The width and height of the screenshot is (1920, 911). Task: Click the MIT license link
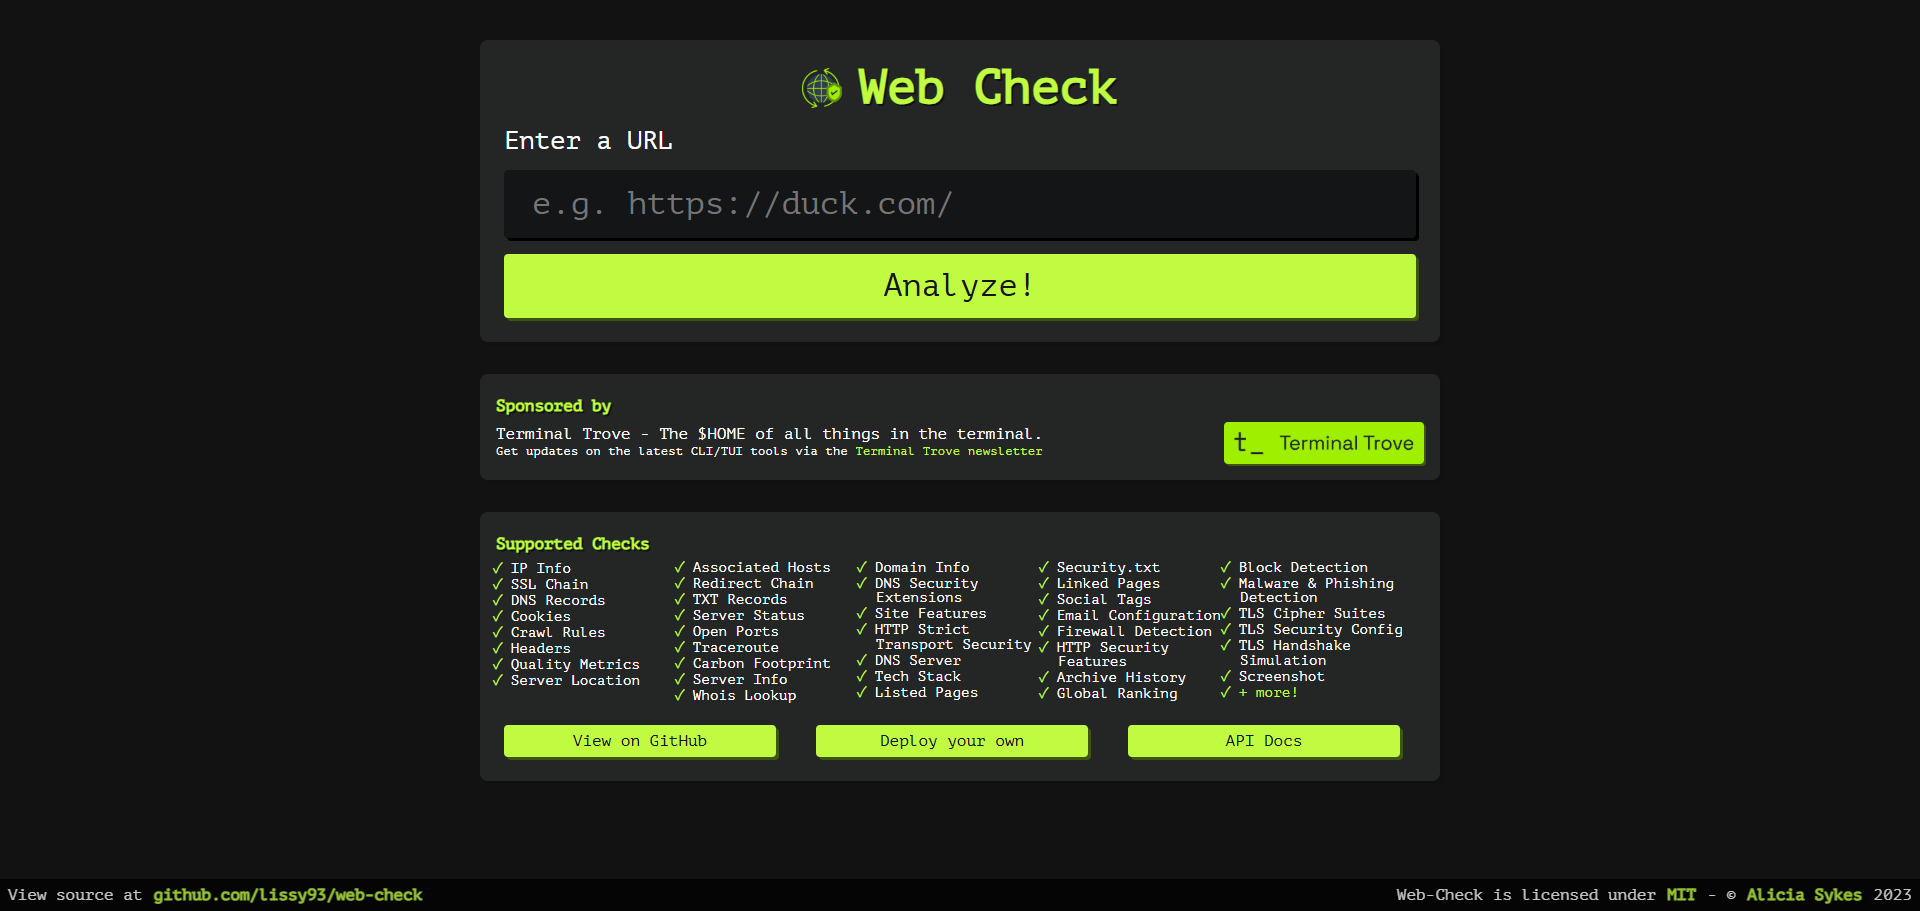coord(1681,895)
